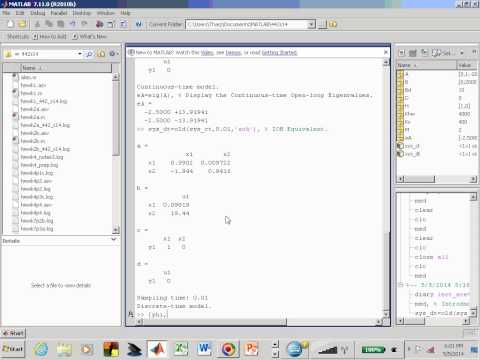
Task: Open PowerPoint from the taskbar
Action: click(251, 349)
